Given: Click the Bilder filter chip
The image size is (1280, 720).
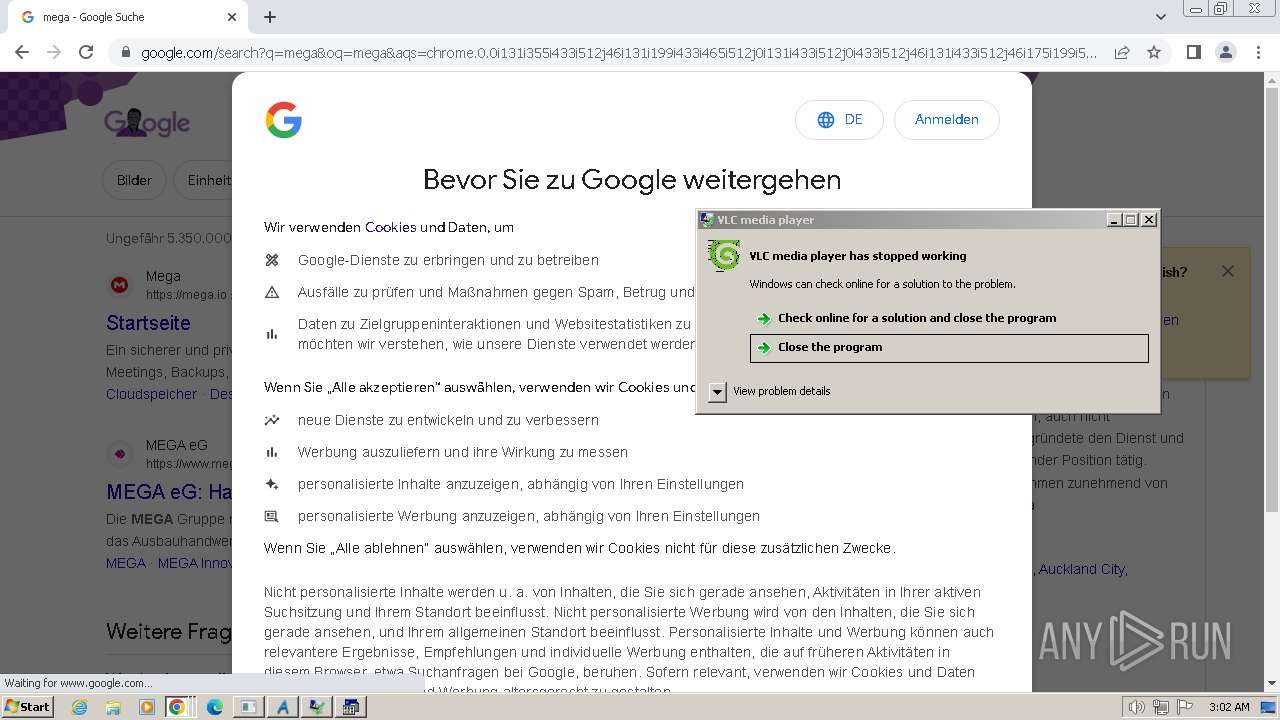Looking at the screenshot, I should pos(134,180).
